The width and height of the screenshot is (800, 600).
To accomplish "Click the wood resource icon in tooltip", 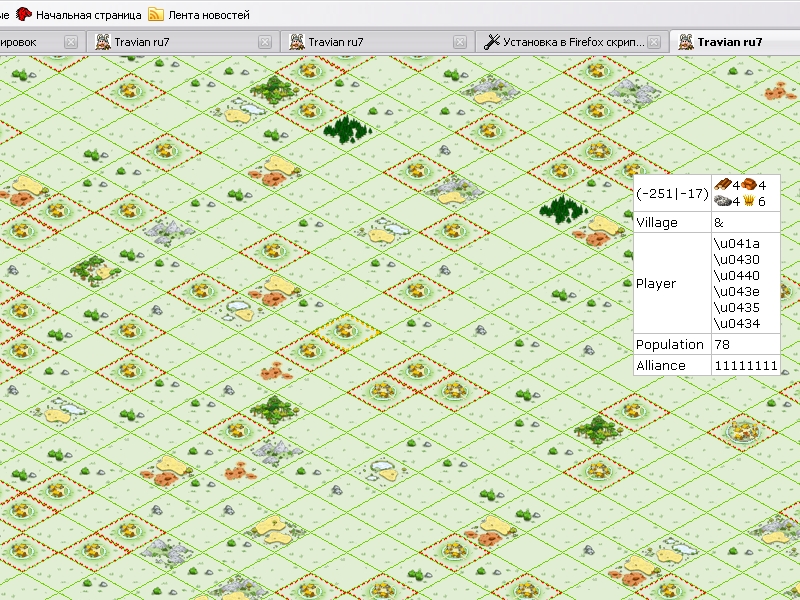I will pyautogui.click(x=722, y=185).
